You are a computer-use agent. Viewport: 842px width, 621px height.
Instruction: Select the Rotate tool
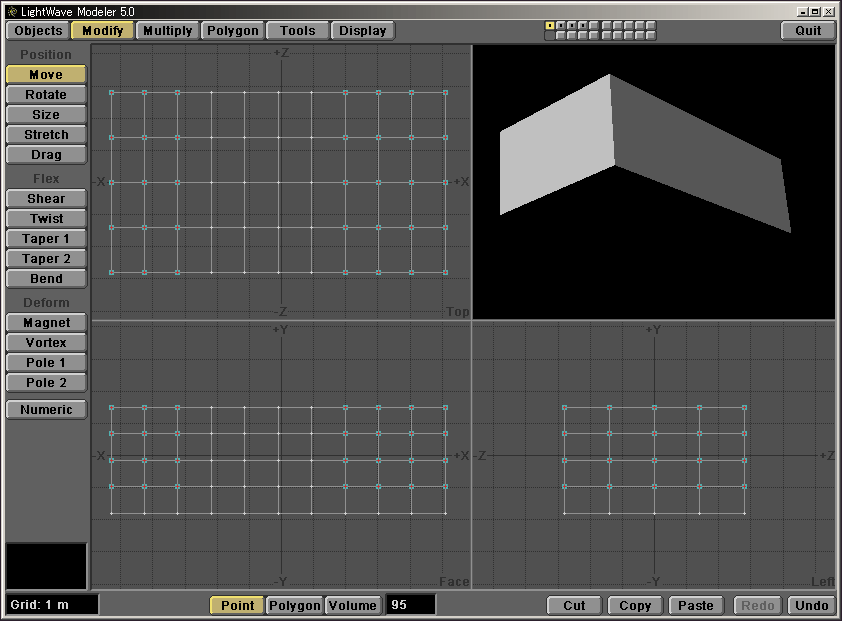point(46,95)
